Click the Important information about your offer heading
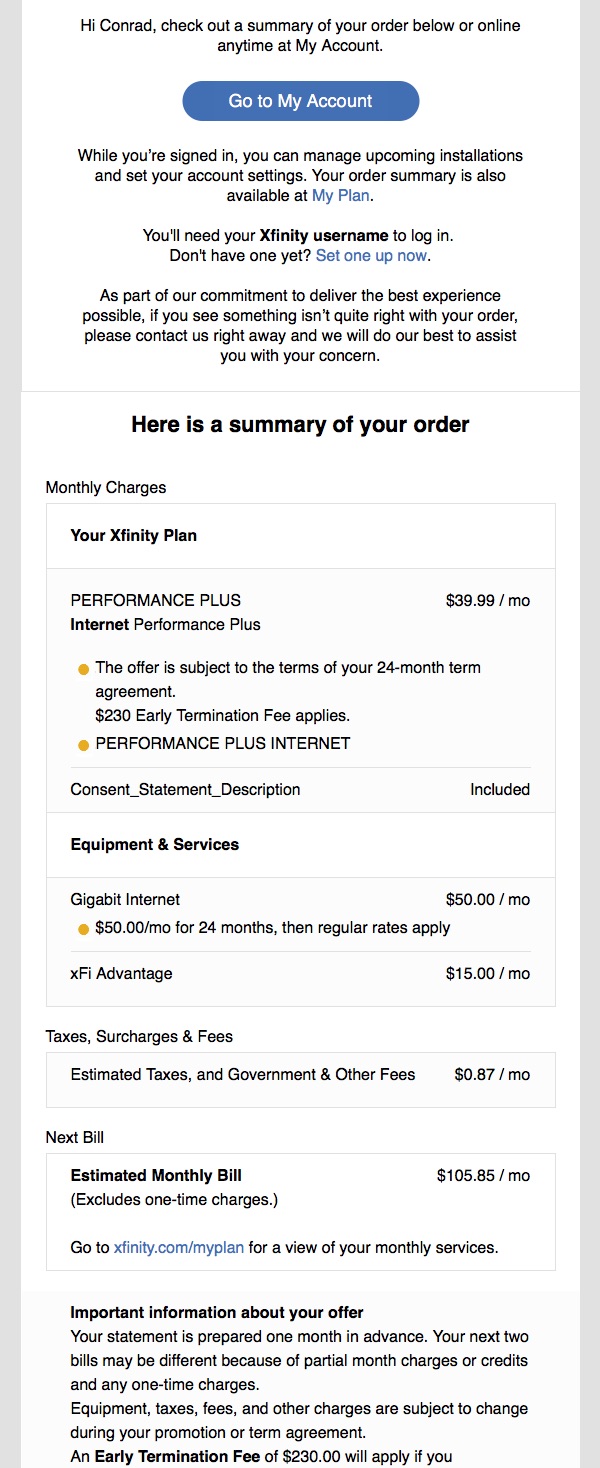The height and width of the screenshot is (1468, 600). click(x=217, y=1313)
